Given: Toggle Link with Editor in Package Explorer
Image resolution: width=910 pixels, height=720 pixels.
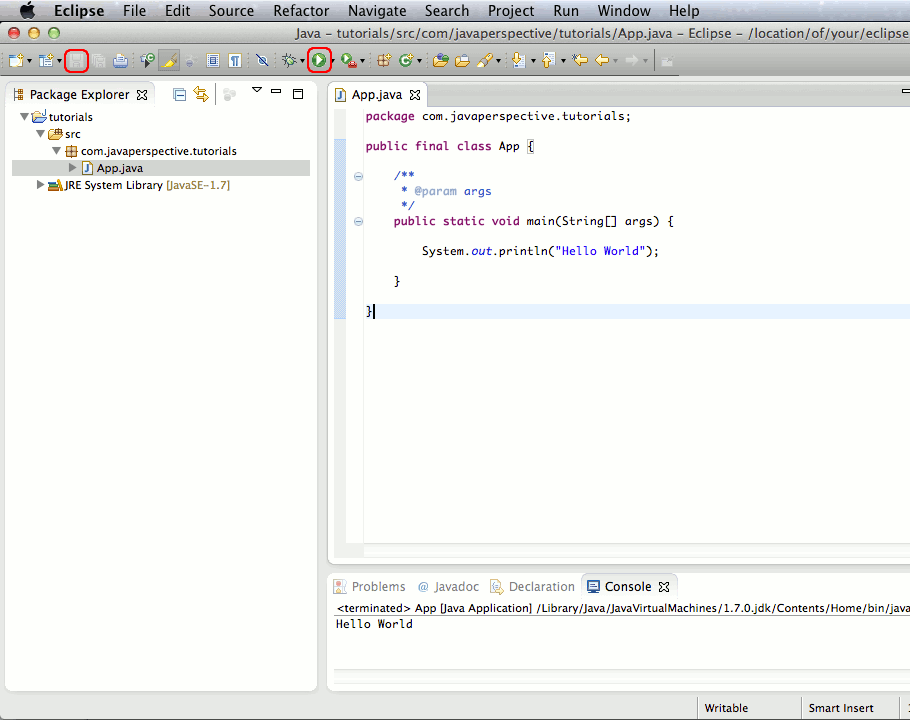Looking at the screenshot, I should click(201, 95).
